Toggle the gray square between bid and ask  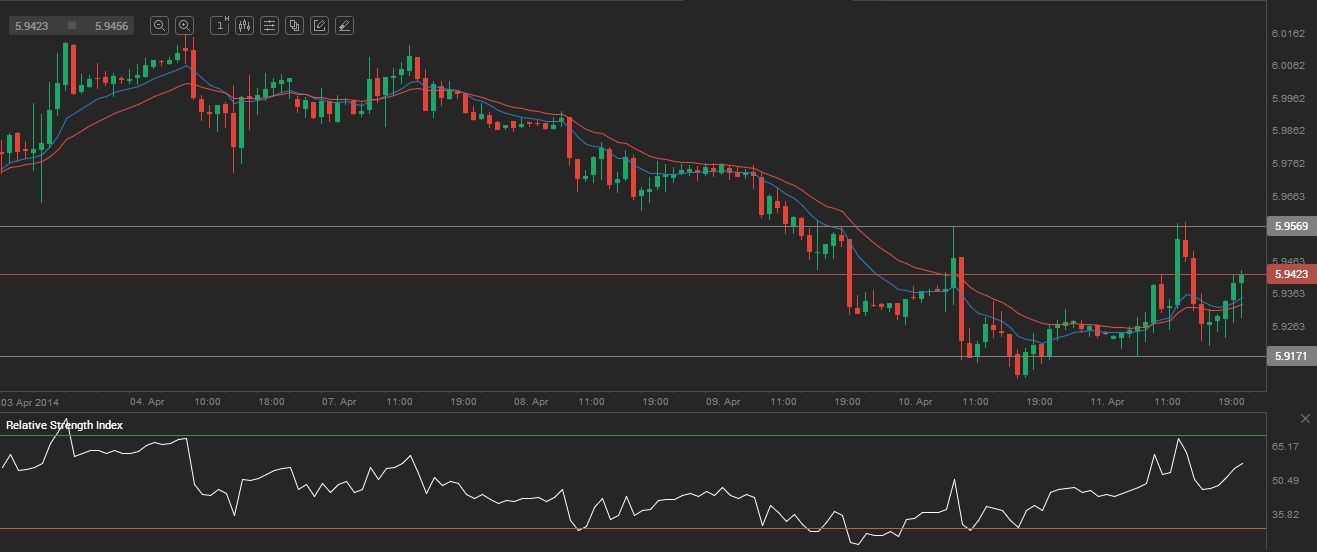click(72, 26)
